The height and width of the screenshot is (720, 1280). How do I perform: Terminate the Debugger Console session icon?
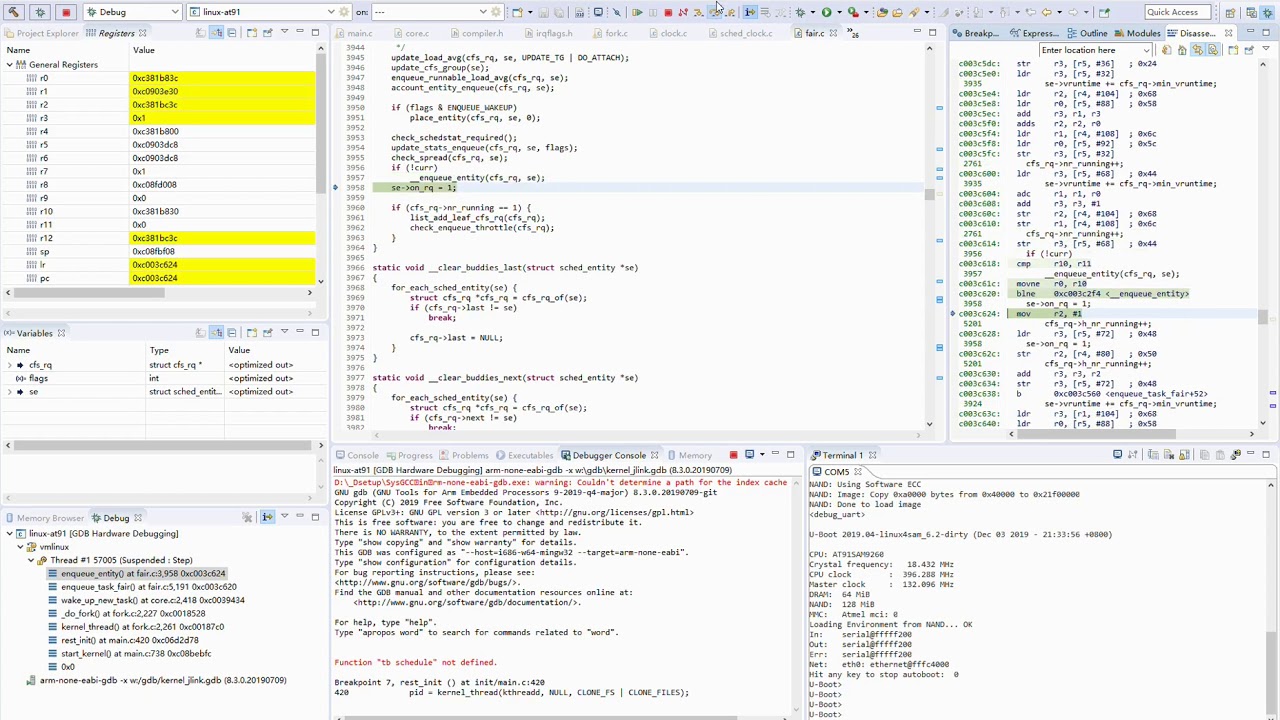click(733, 455)
